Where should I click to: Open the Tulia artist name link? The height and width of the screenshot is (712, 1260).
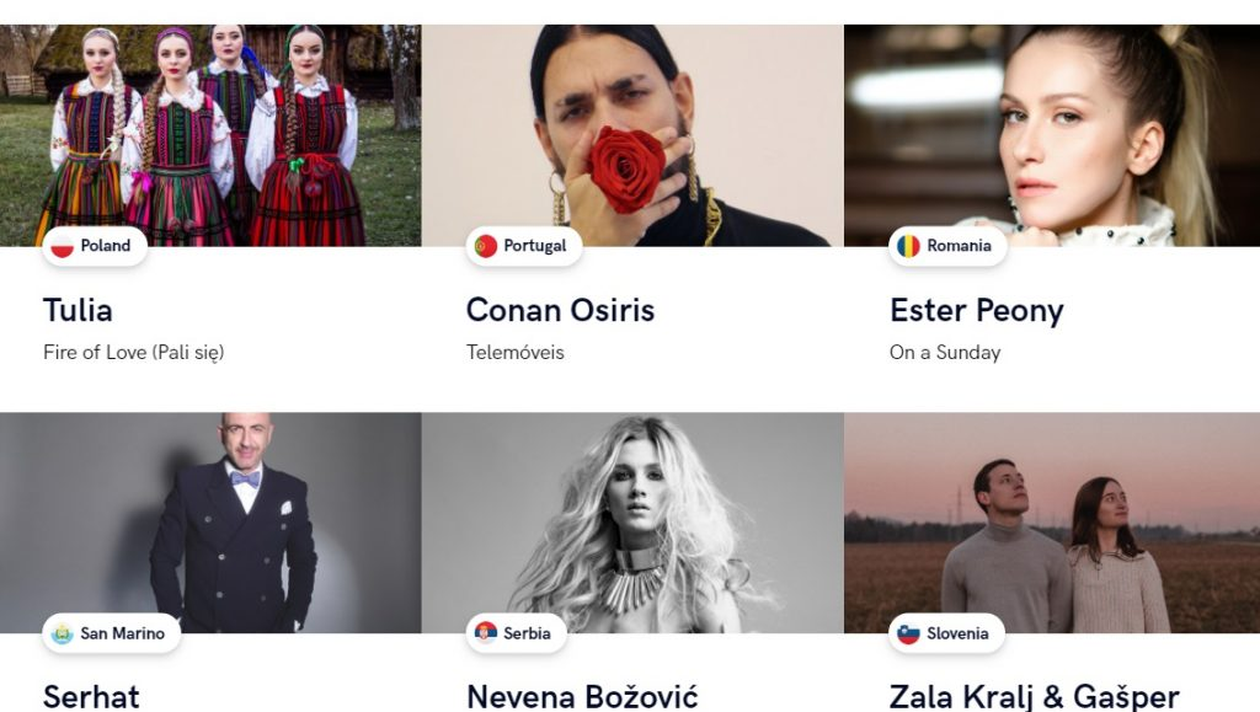tap(78, 310)
